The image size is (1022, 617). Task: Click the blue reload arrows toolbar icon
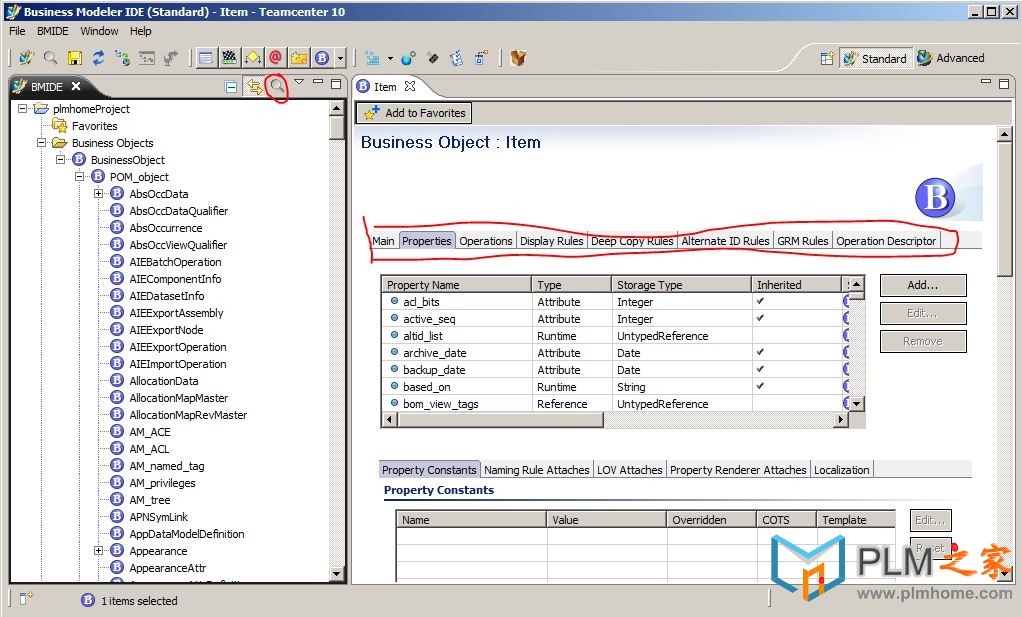tap(98, 58)
